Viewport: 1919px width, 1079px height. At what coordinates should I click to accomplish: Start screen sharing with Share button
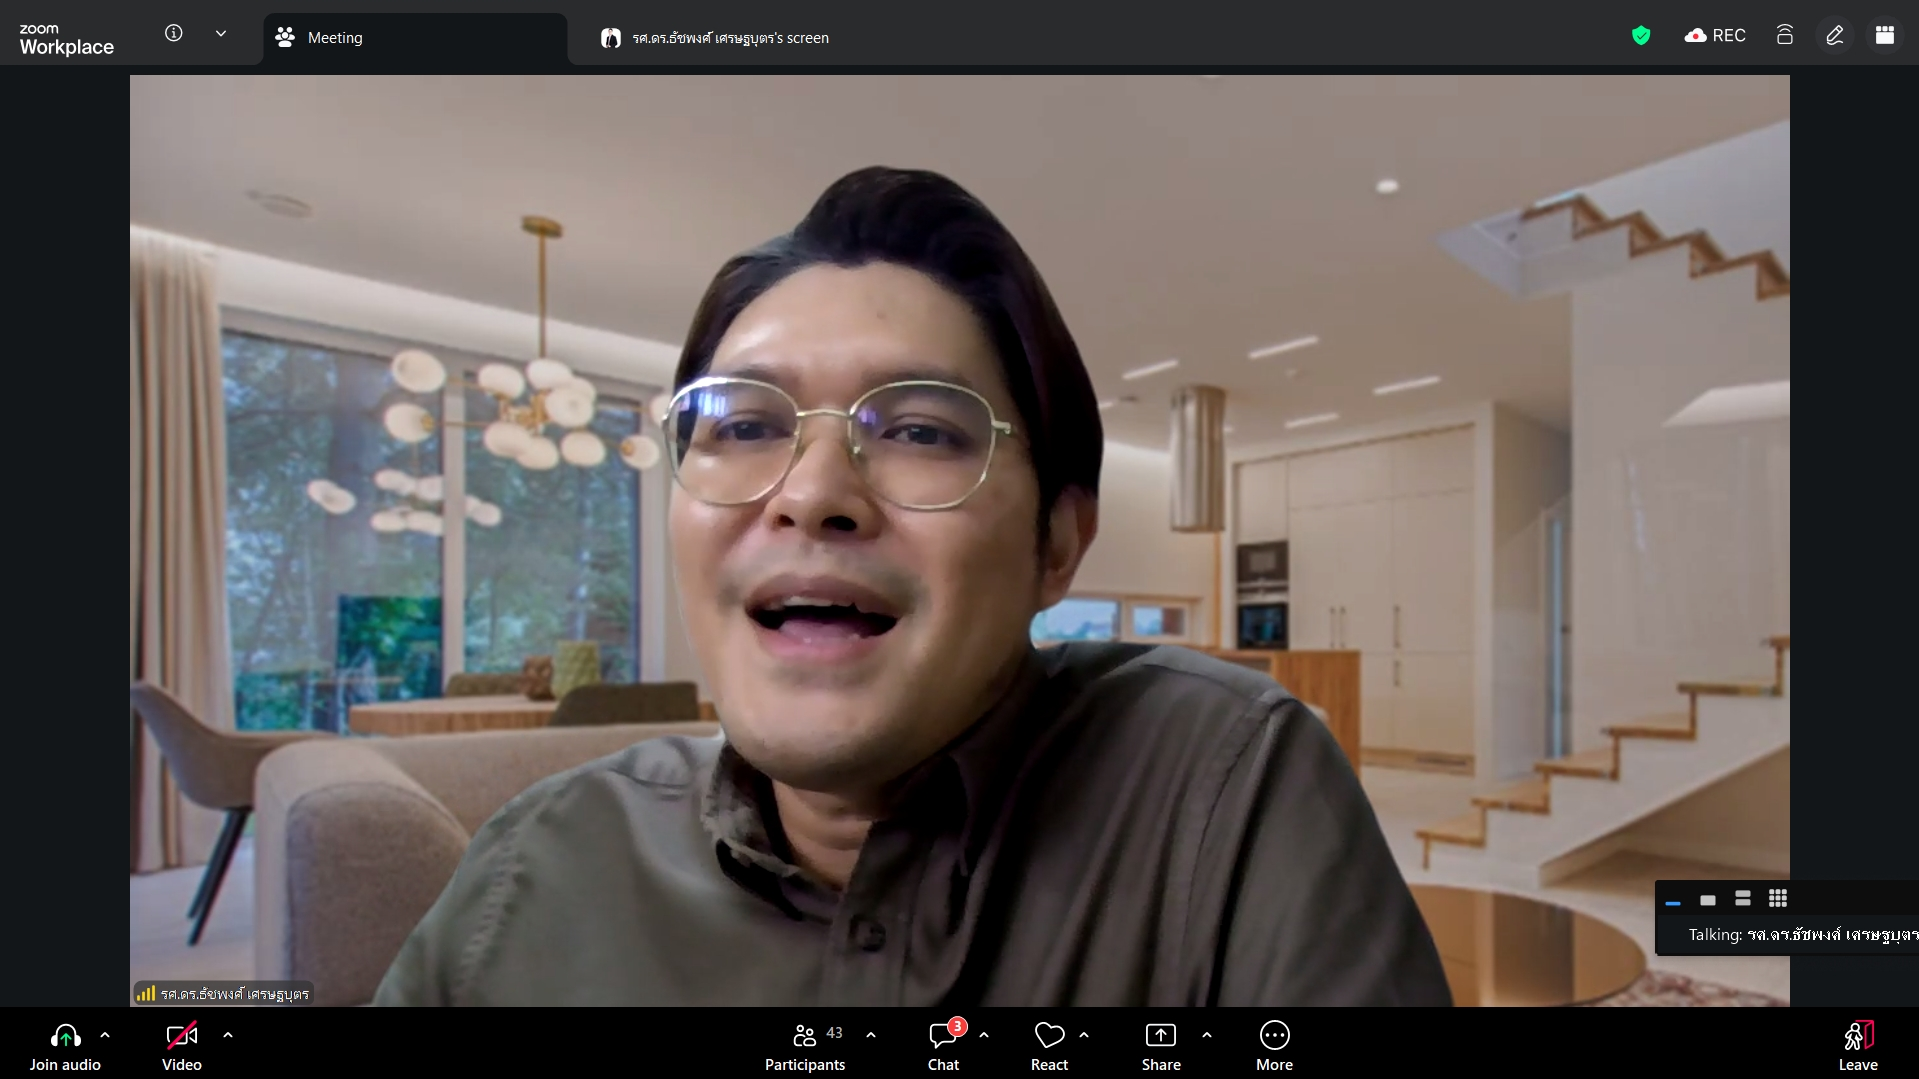(1160, 1037)
